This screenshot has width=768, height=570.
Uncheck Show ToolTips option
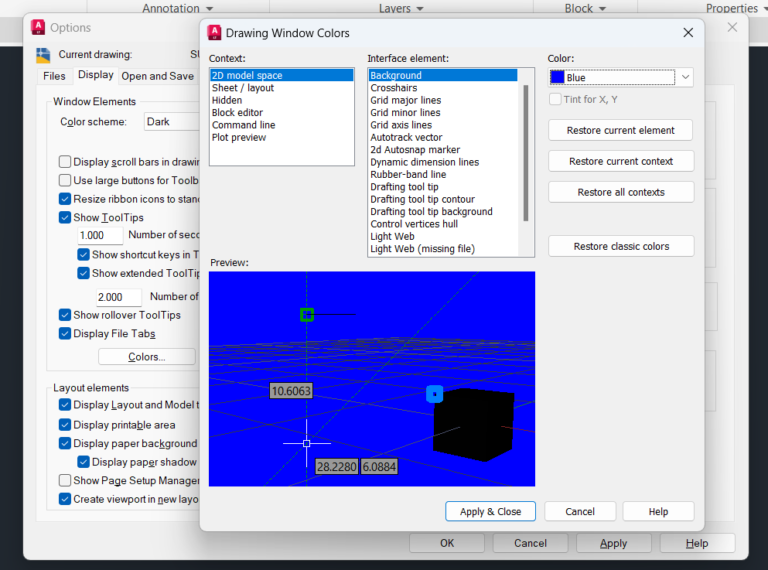(65, 217)
